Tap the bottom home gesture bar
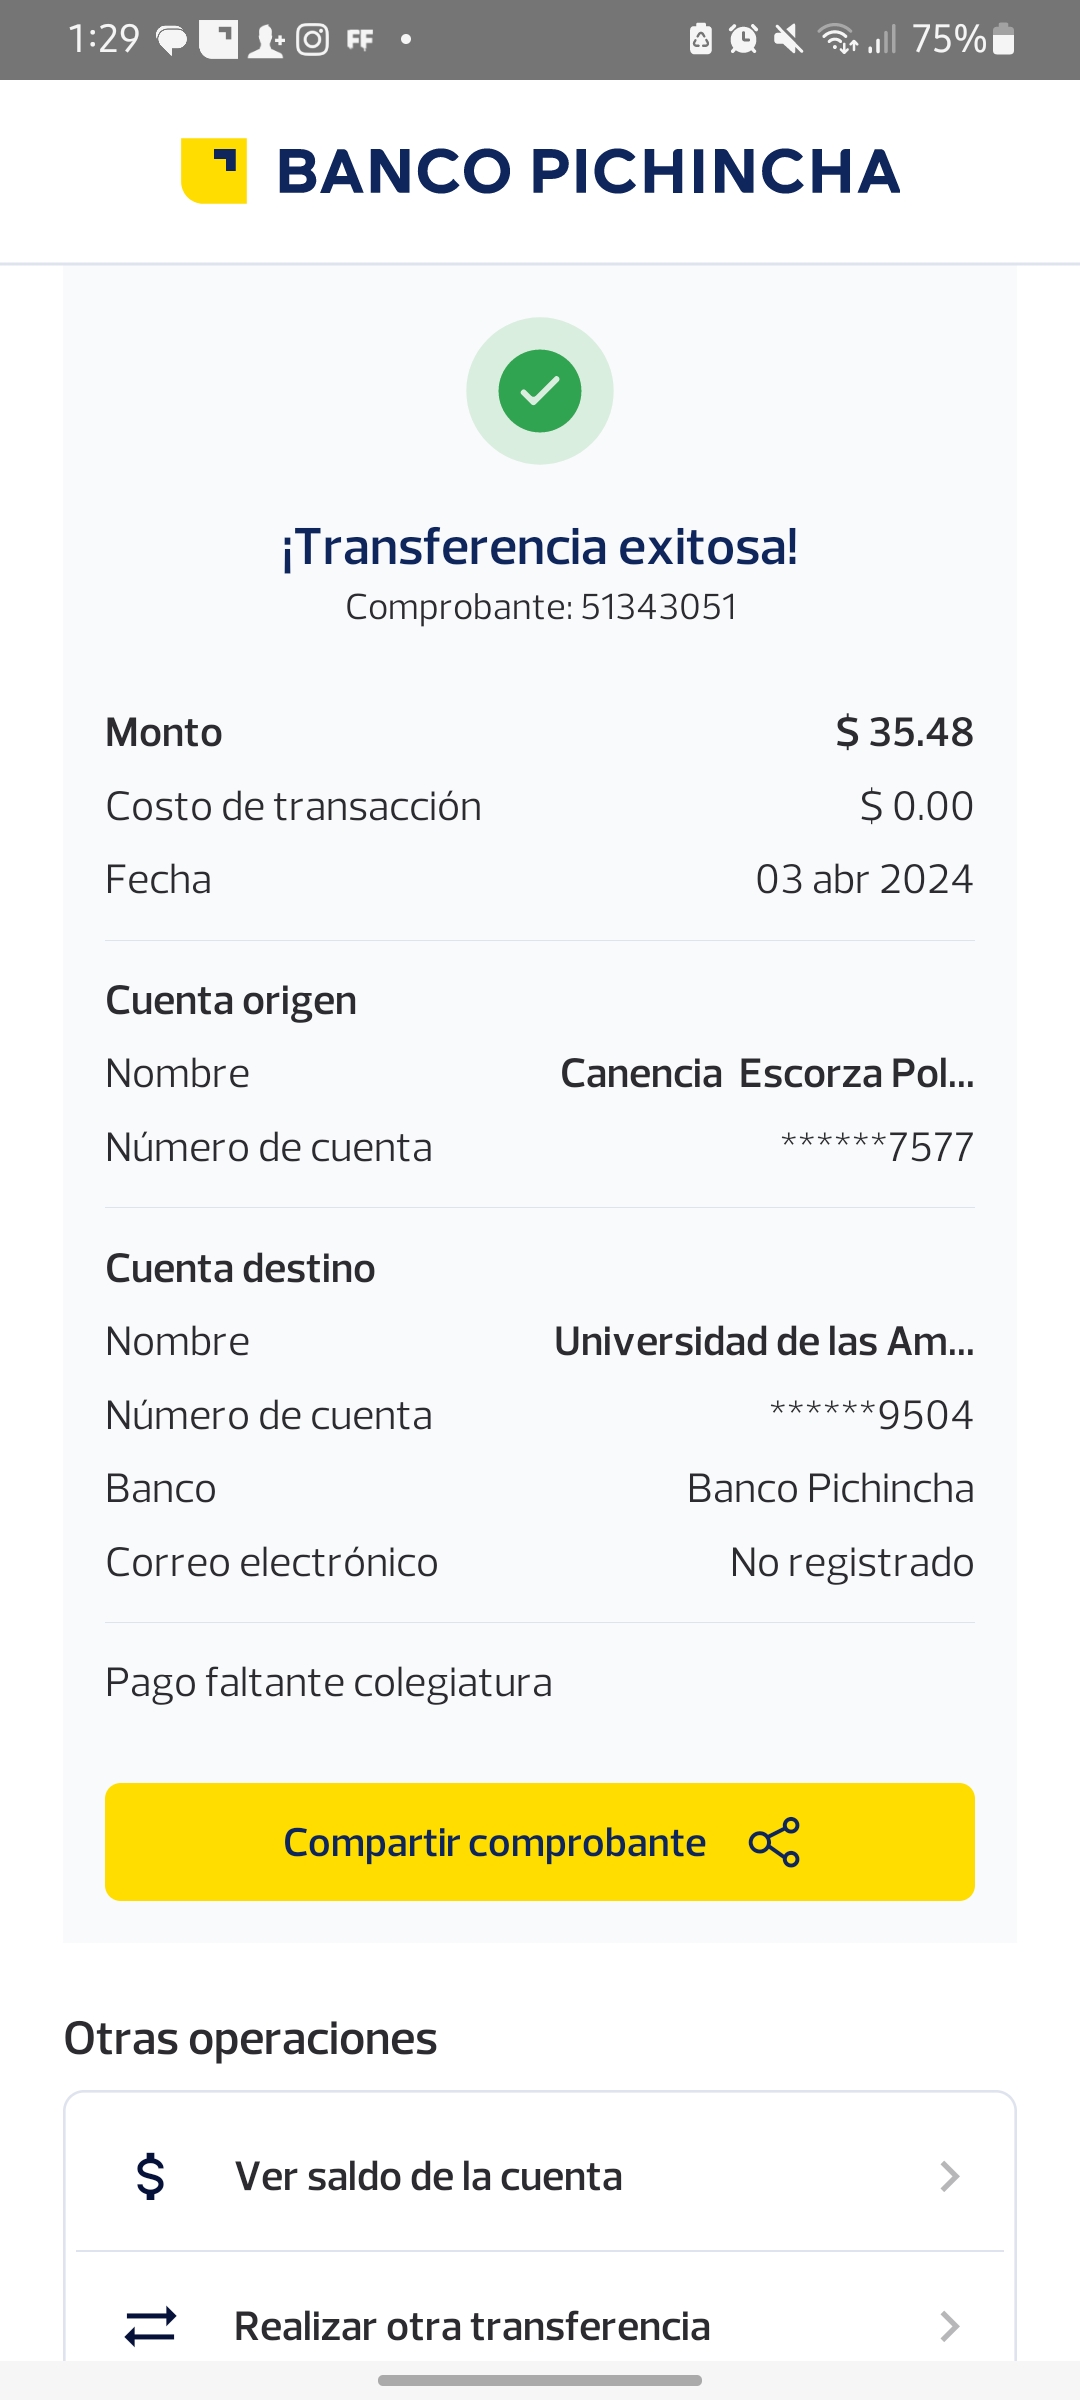This screenshot has width=1080, height=2400. 540,2380
